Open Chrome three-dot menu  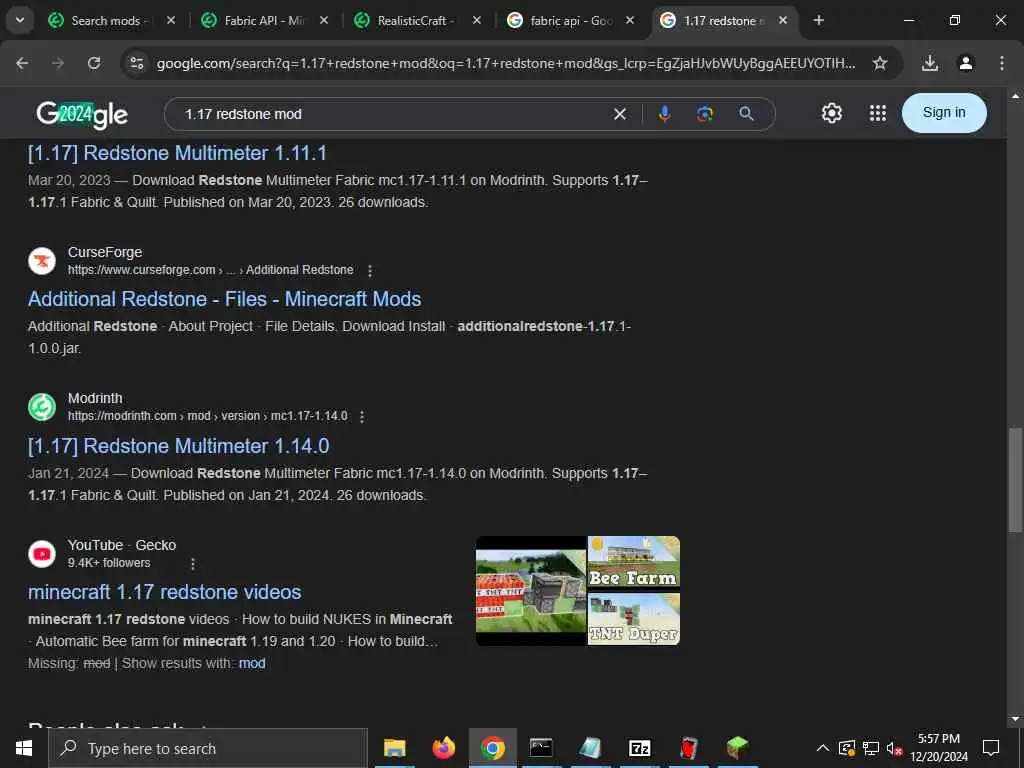(1002, 63)
